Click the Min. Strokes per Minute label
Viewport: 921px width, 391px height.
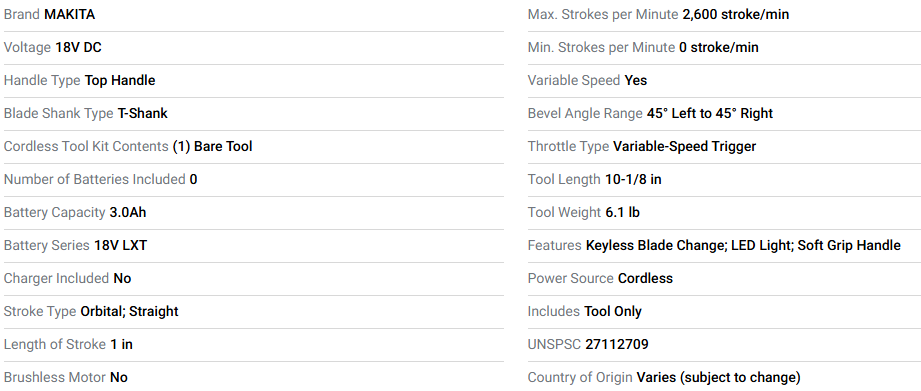tap(601, 48)
